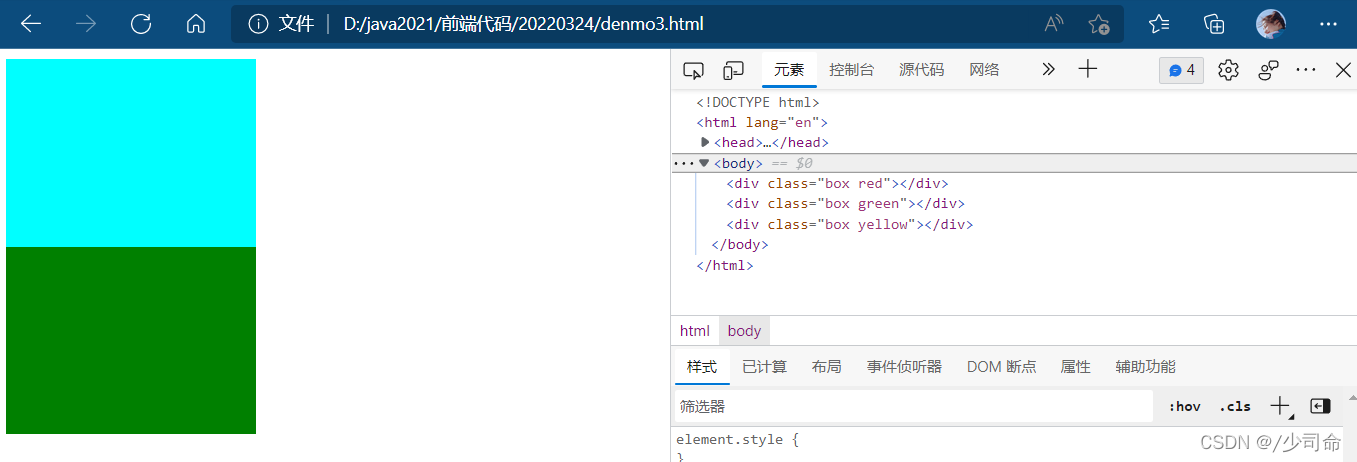Open the 辅助功能 pane
The width and height of the screenshot is (1357, 462).
1146,367
